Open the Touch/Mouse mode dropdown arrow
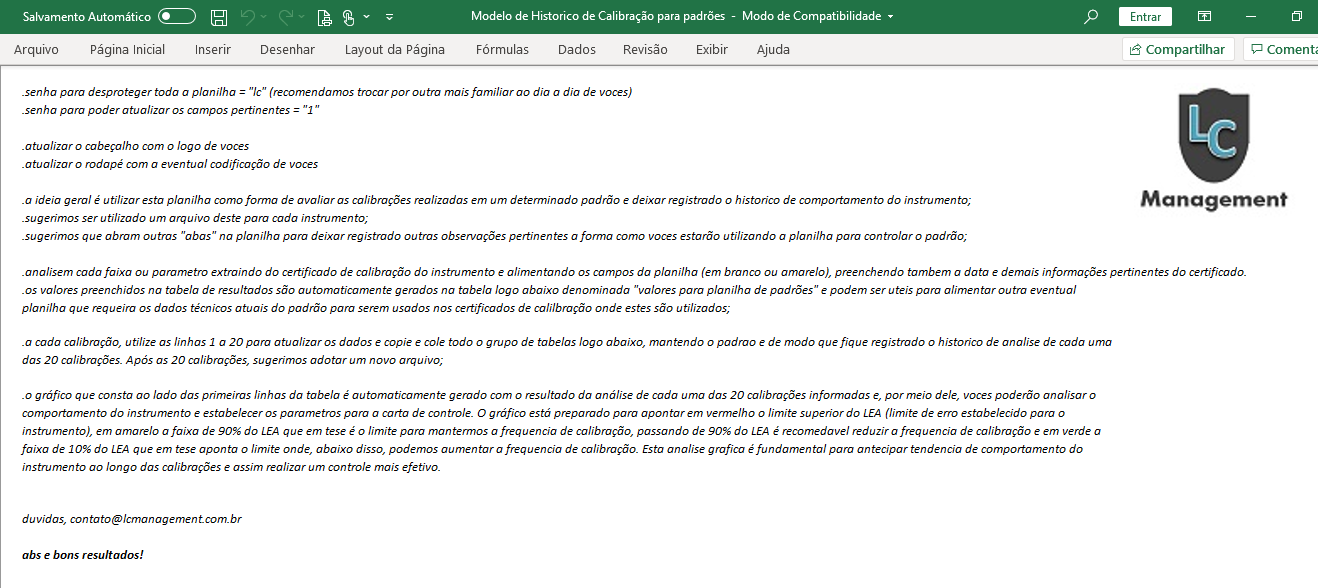The image size is (1318, 588). (367, 17)
